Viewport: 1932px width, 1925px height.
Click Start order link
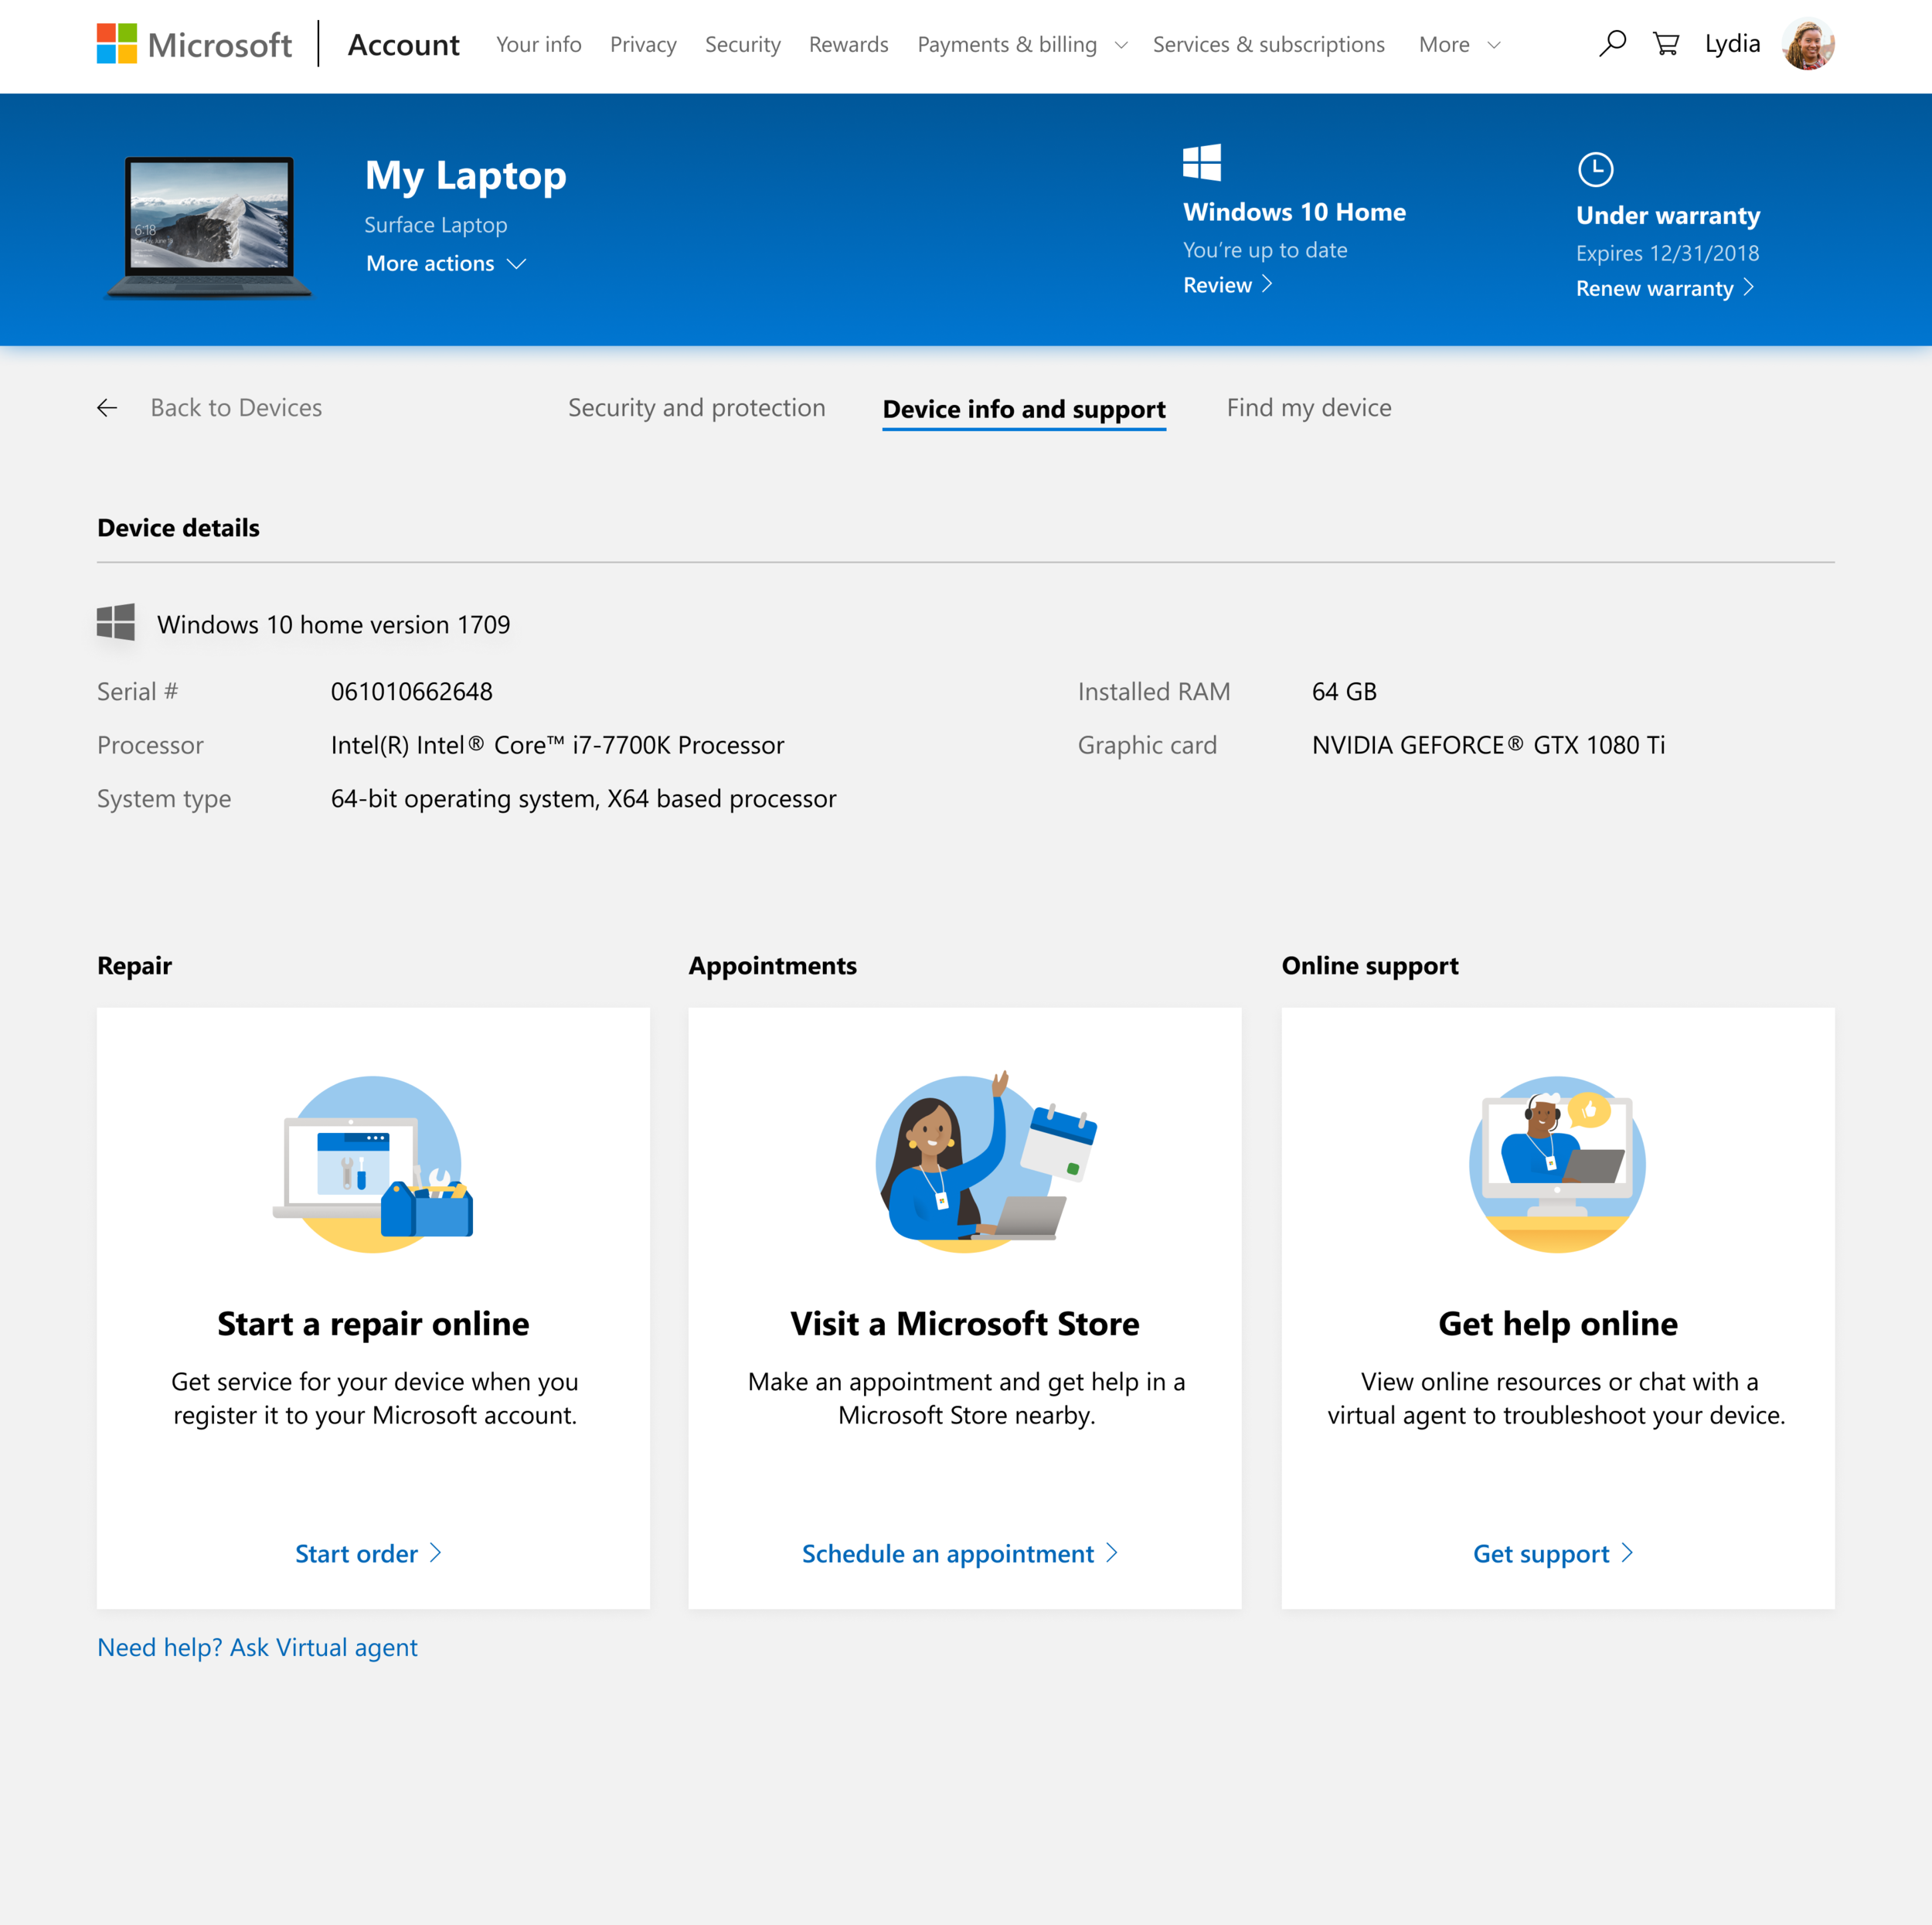[368, 1553]
